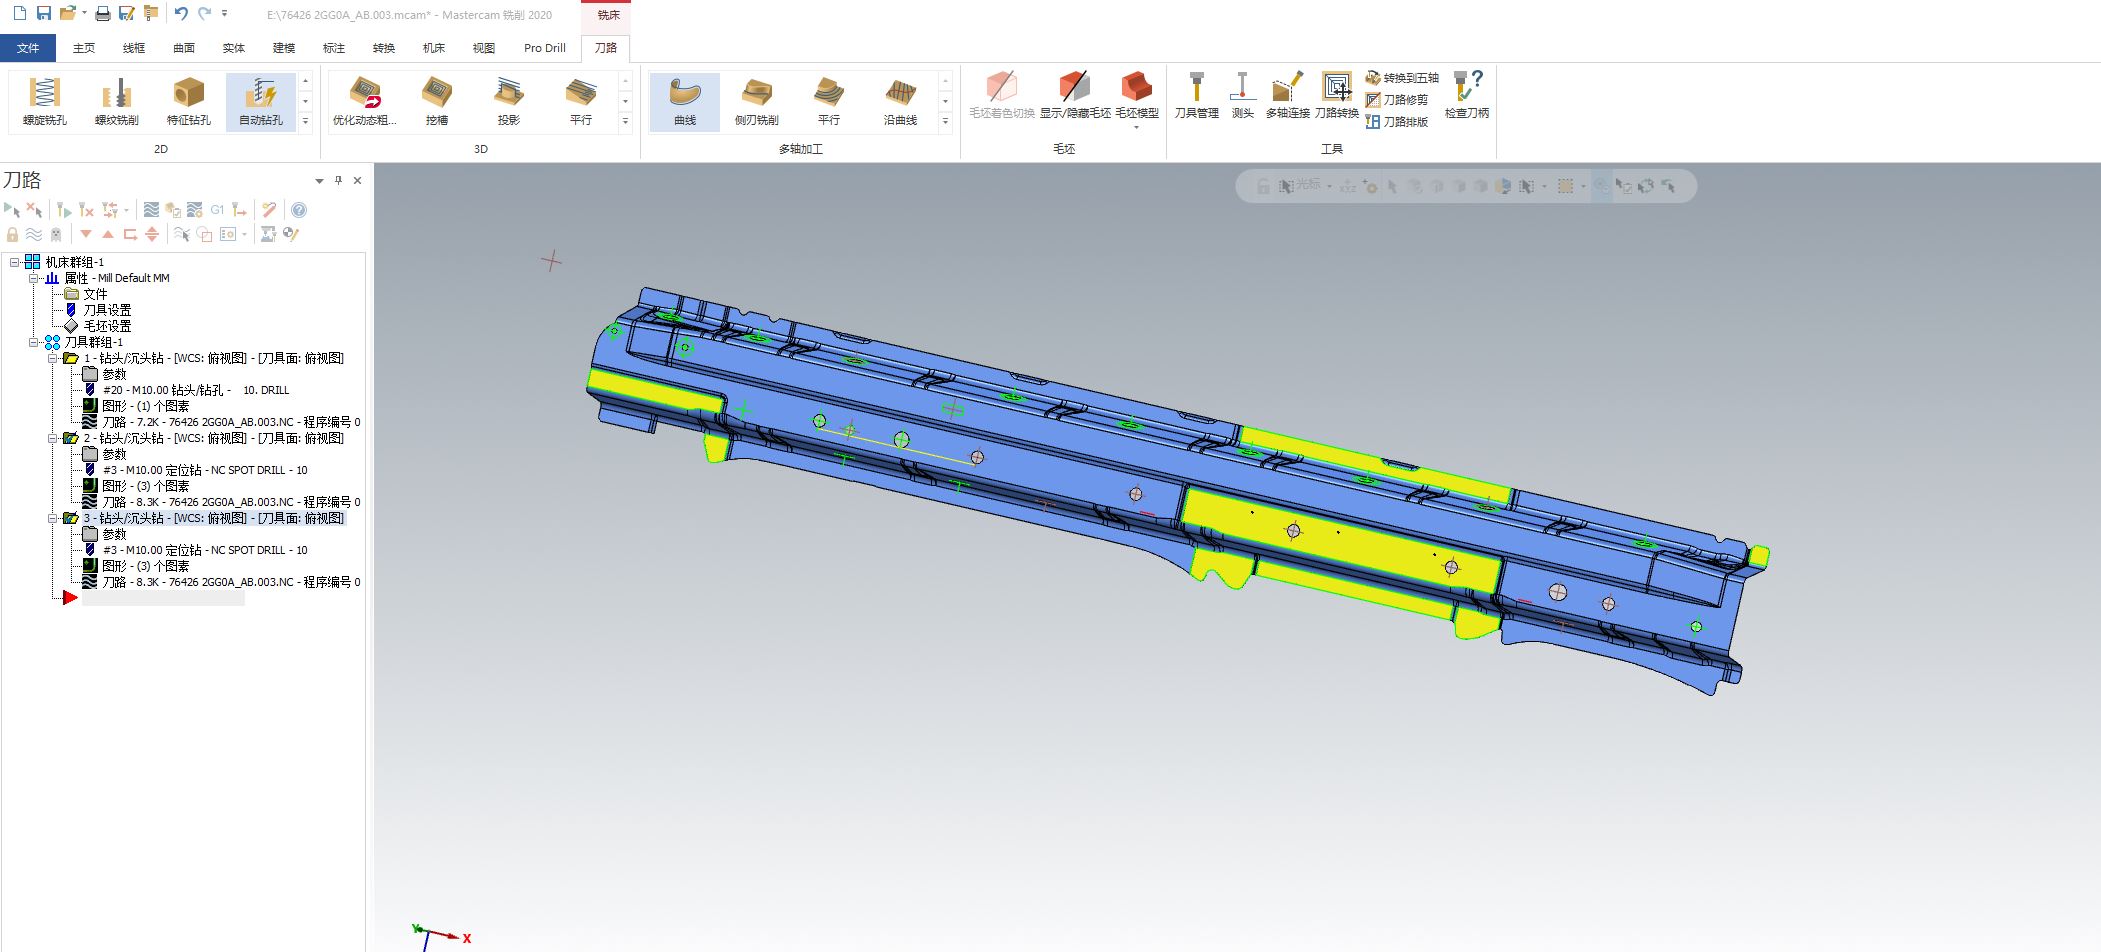This screenshot has height=952, width=2101.
Task: Close the 刀路 panel
Action: coord(357,181)
